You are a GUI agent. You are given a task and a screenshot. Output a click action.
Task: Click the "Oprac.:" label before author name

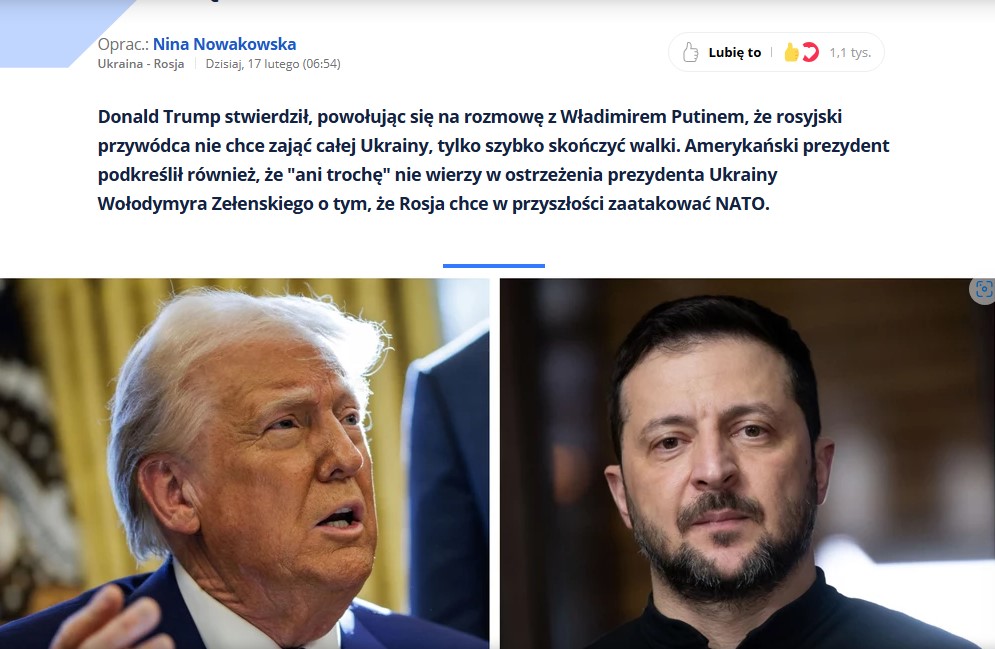[x=123, y=44]
